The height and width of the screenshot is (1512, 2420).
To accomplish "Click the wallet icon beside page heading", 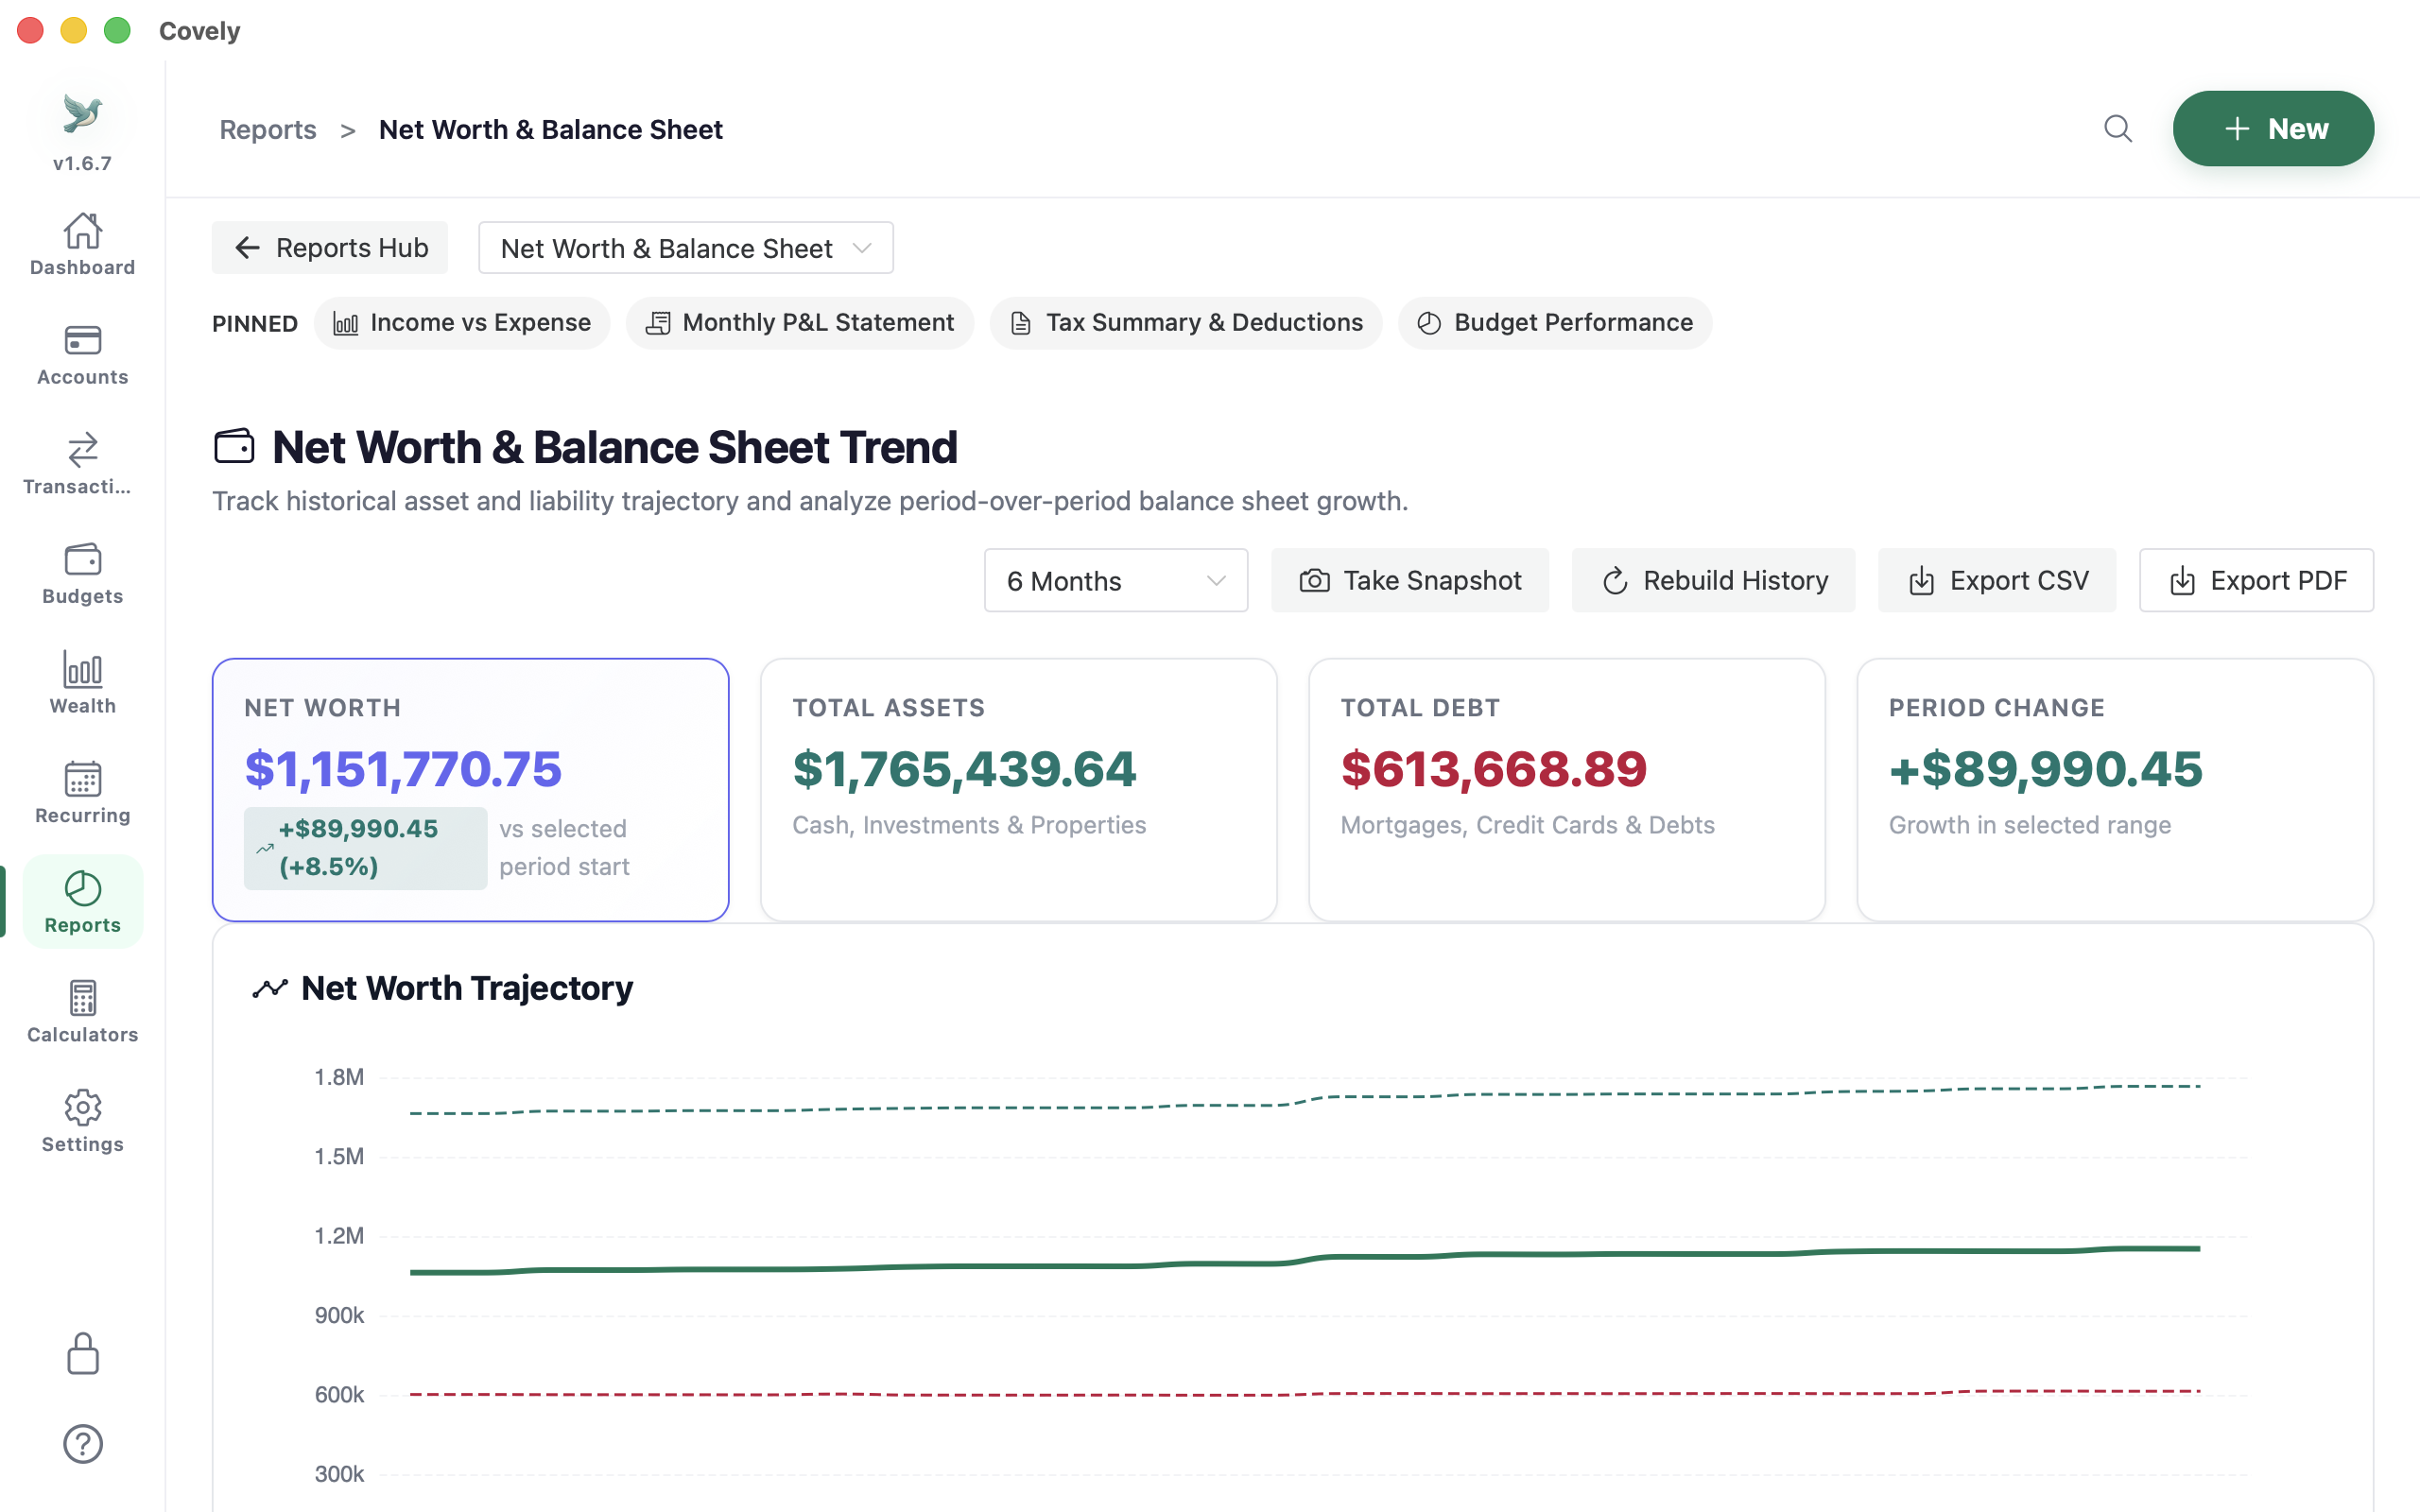I will point(234,446).
